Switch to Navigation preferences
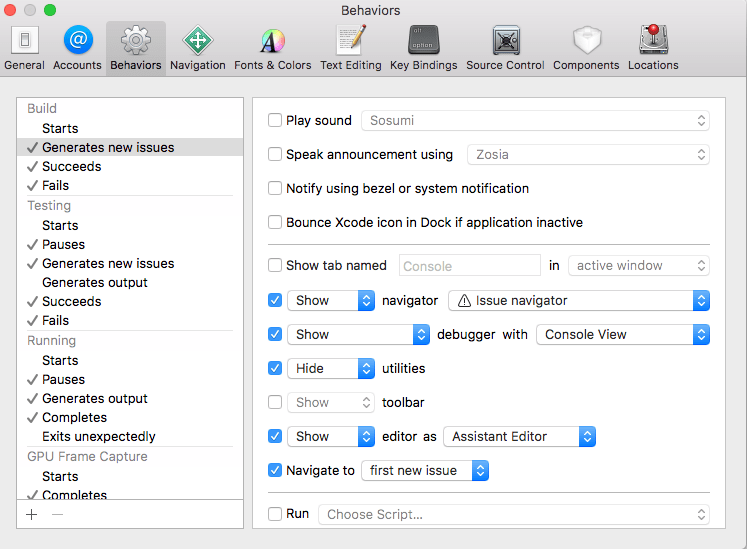The image size is (747, 549). coord(197,48)
